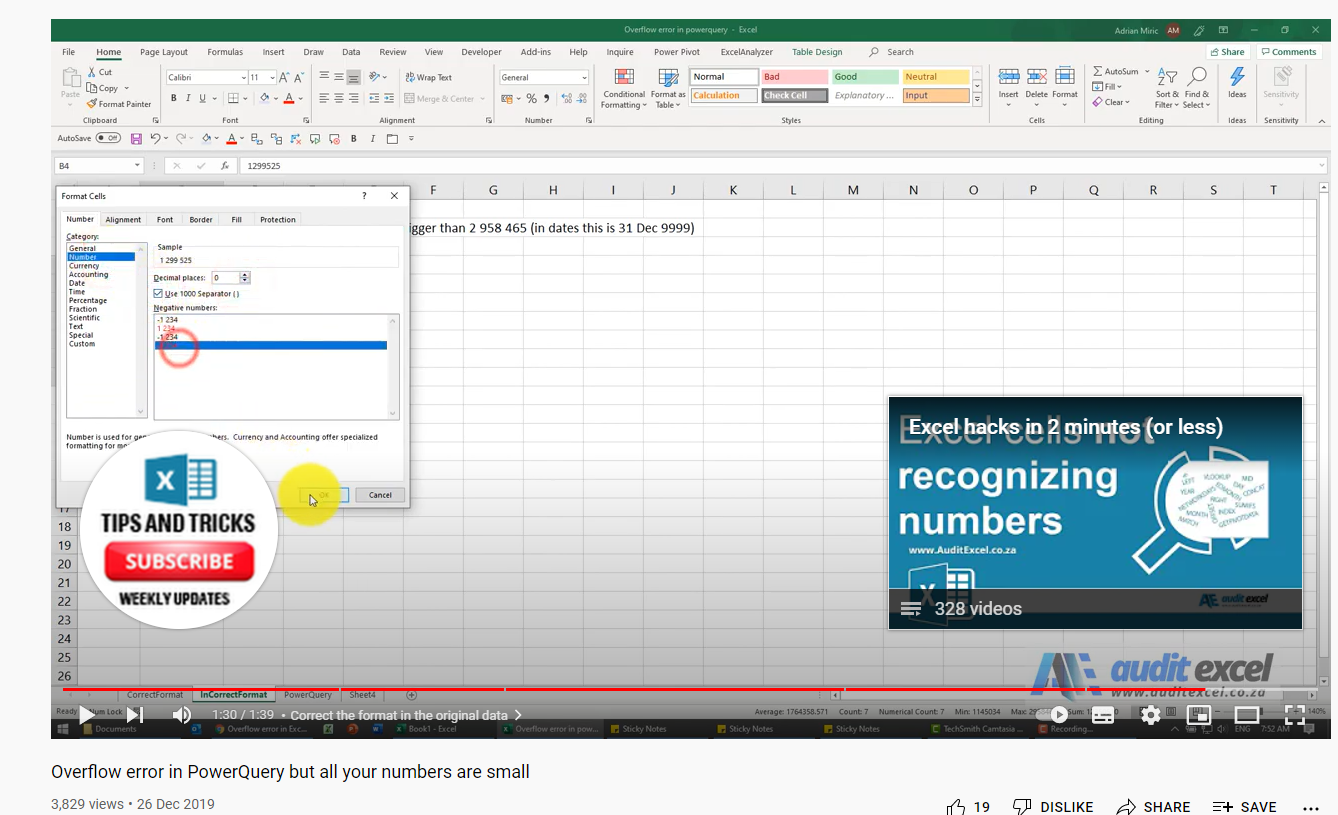Open the Table Design ribbon tab
Viewport: 1338px width, 815px height.
(817, 52)
